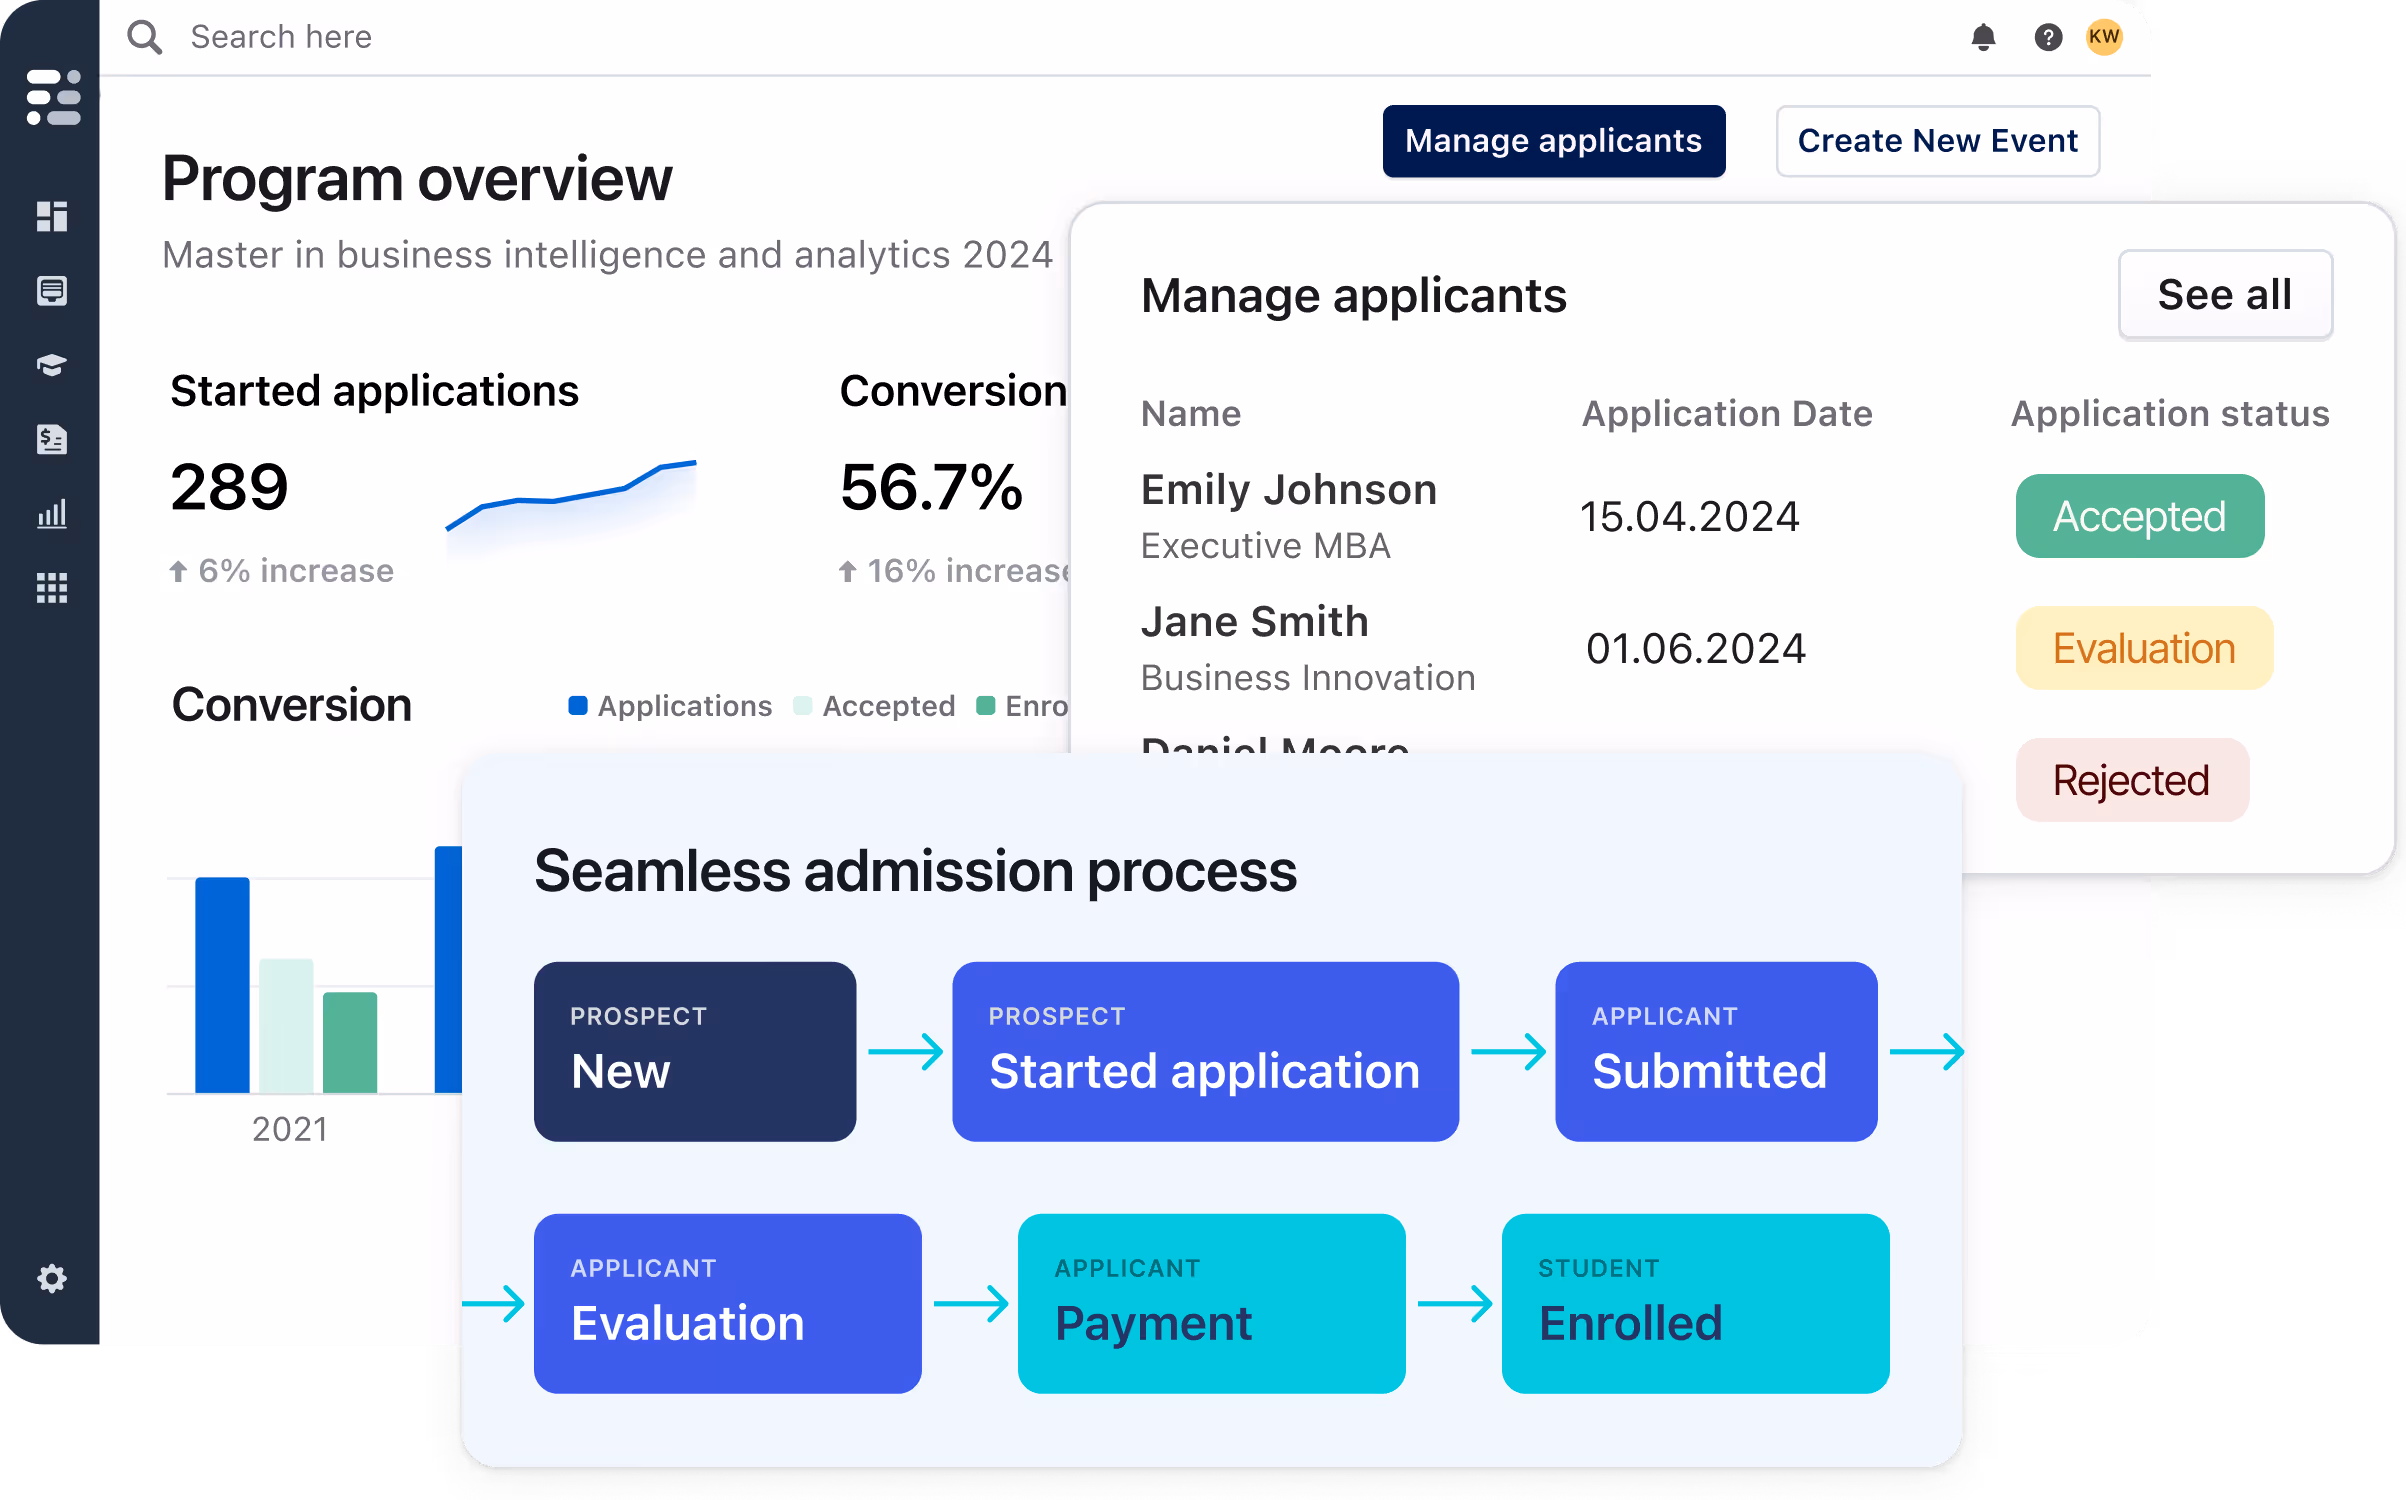Select the Started application process step

point(1204,1051)
